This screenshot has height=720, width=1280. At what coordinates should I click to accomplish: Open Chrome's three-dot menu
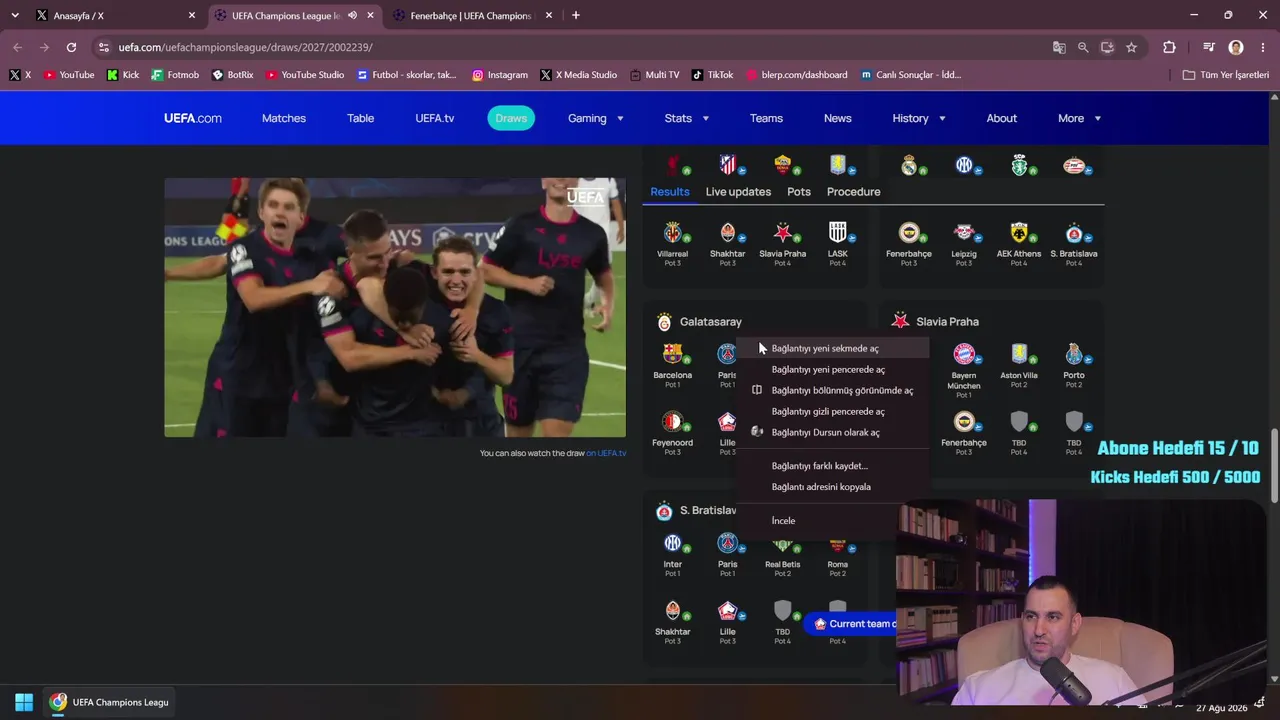pos(1262,47)
